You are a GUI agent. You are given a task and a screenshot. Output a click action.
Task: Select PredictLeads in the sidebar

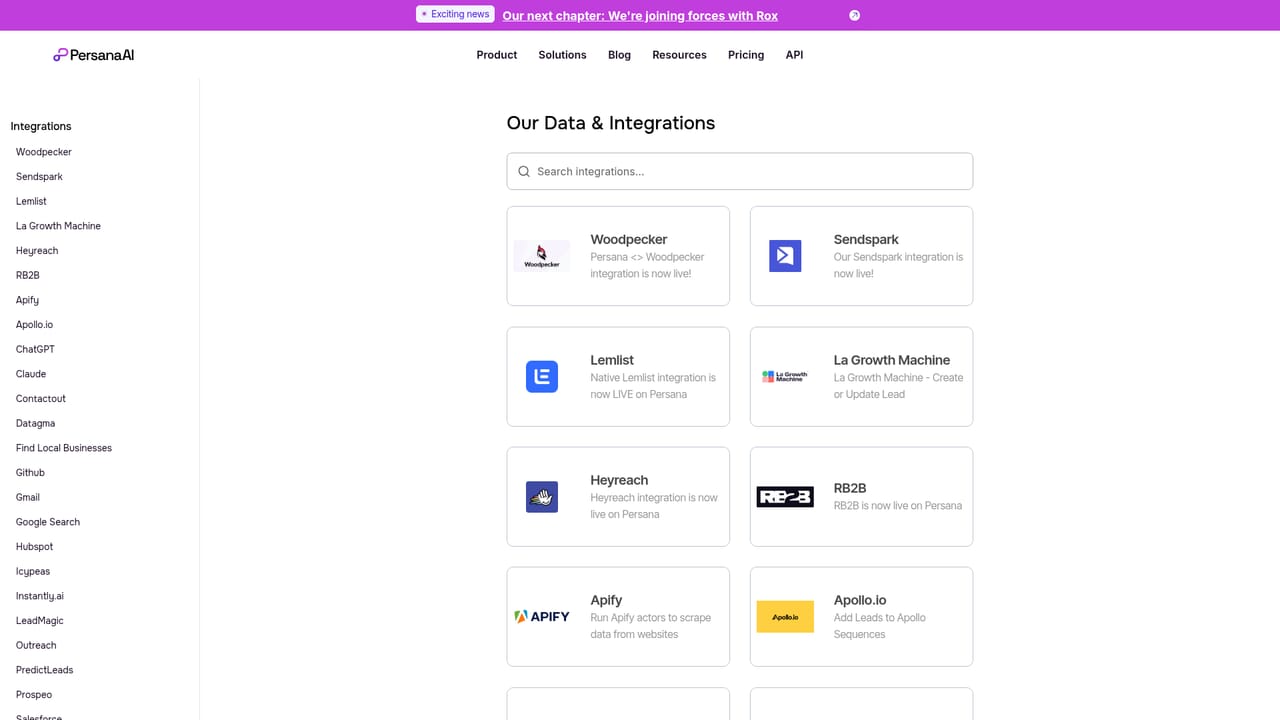pyautogui.click(x=45, y=670)
